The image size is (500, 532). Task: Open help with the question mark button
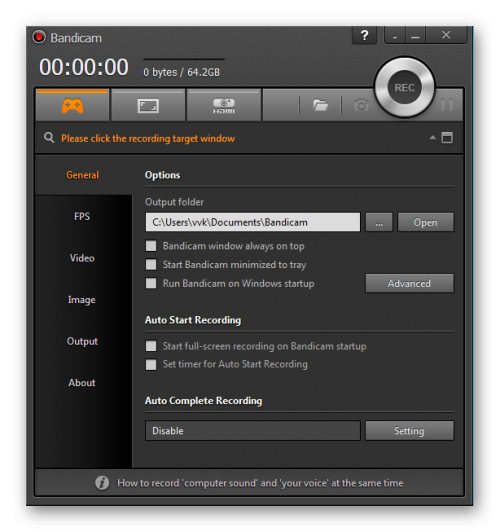364,35
